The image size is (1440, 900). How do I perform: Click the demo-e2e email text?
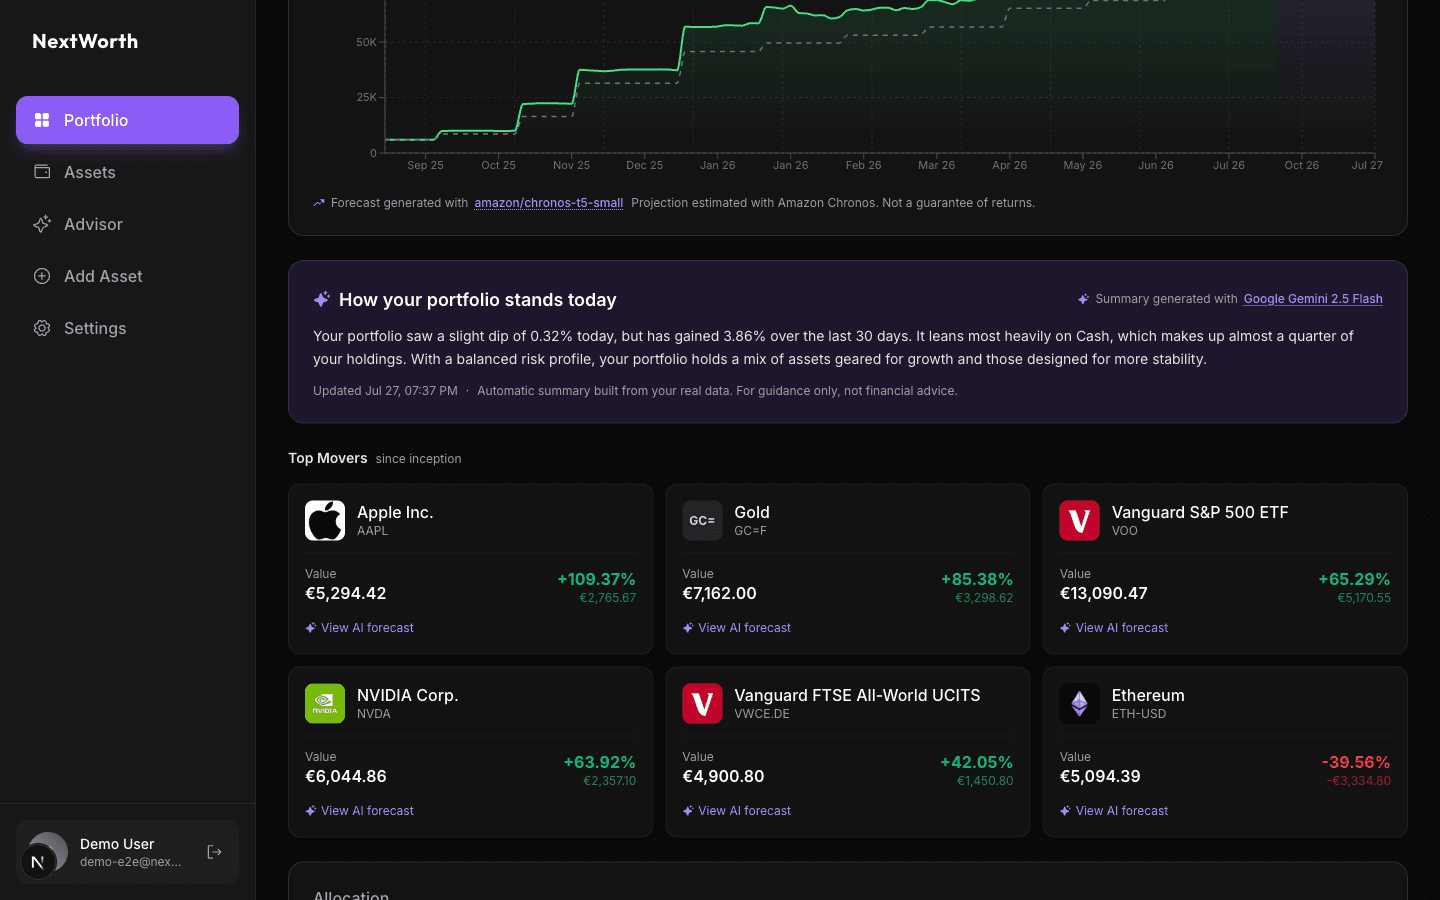[131, 862]
